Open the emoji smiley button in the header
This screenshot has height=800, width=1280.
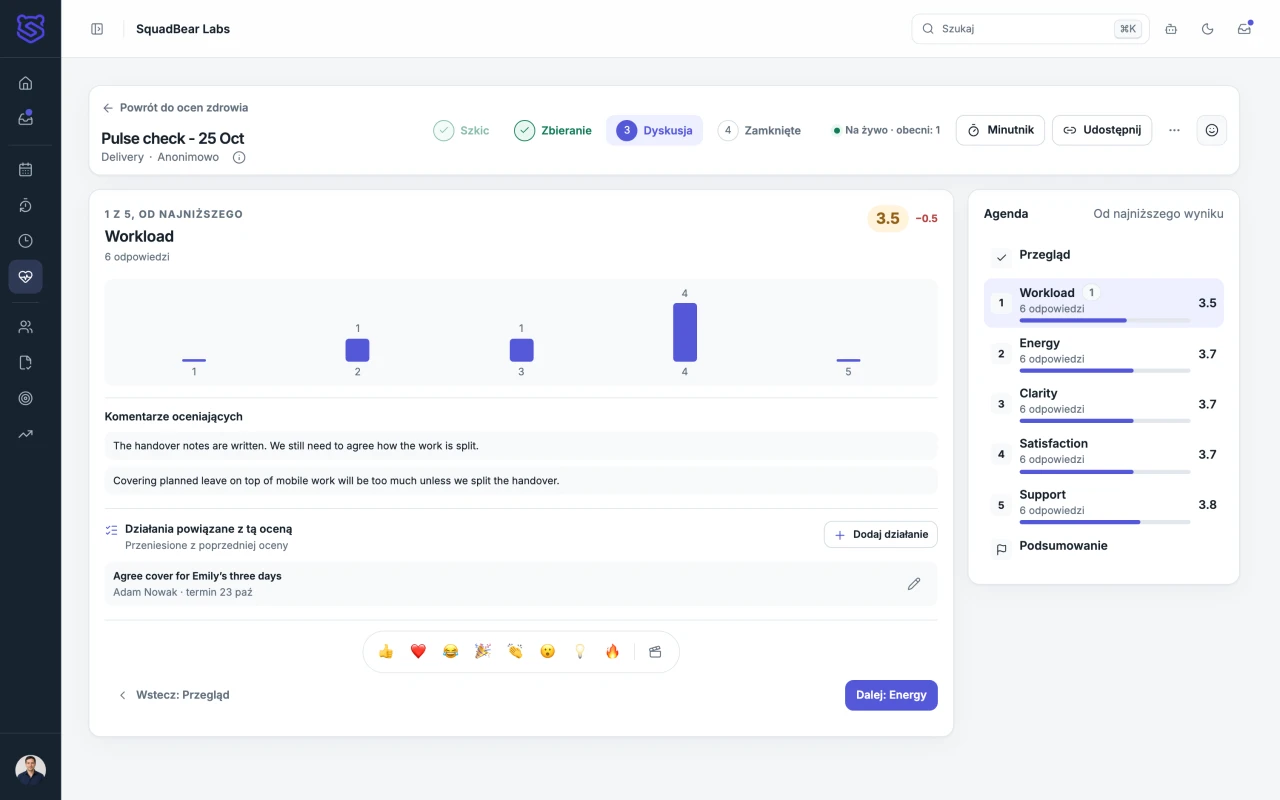click(x=1212, y=130)
